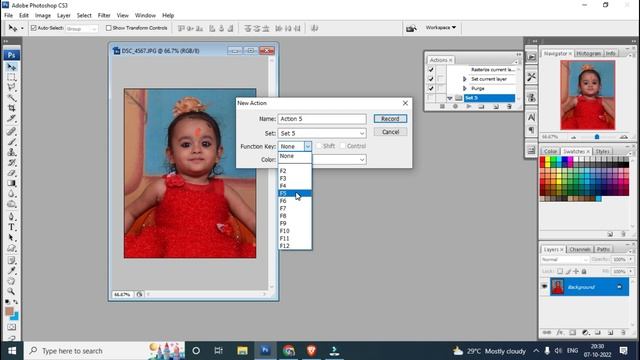This screenshot has height=360, width=640.
Task: Click the Stop recording icon in Actions panel
Action: 442,107
